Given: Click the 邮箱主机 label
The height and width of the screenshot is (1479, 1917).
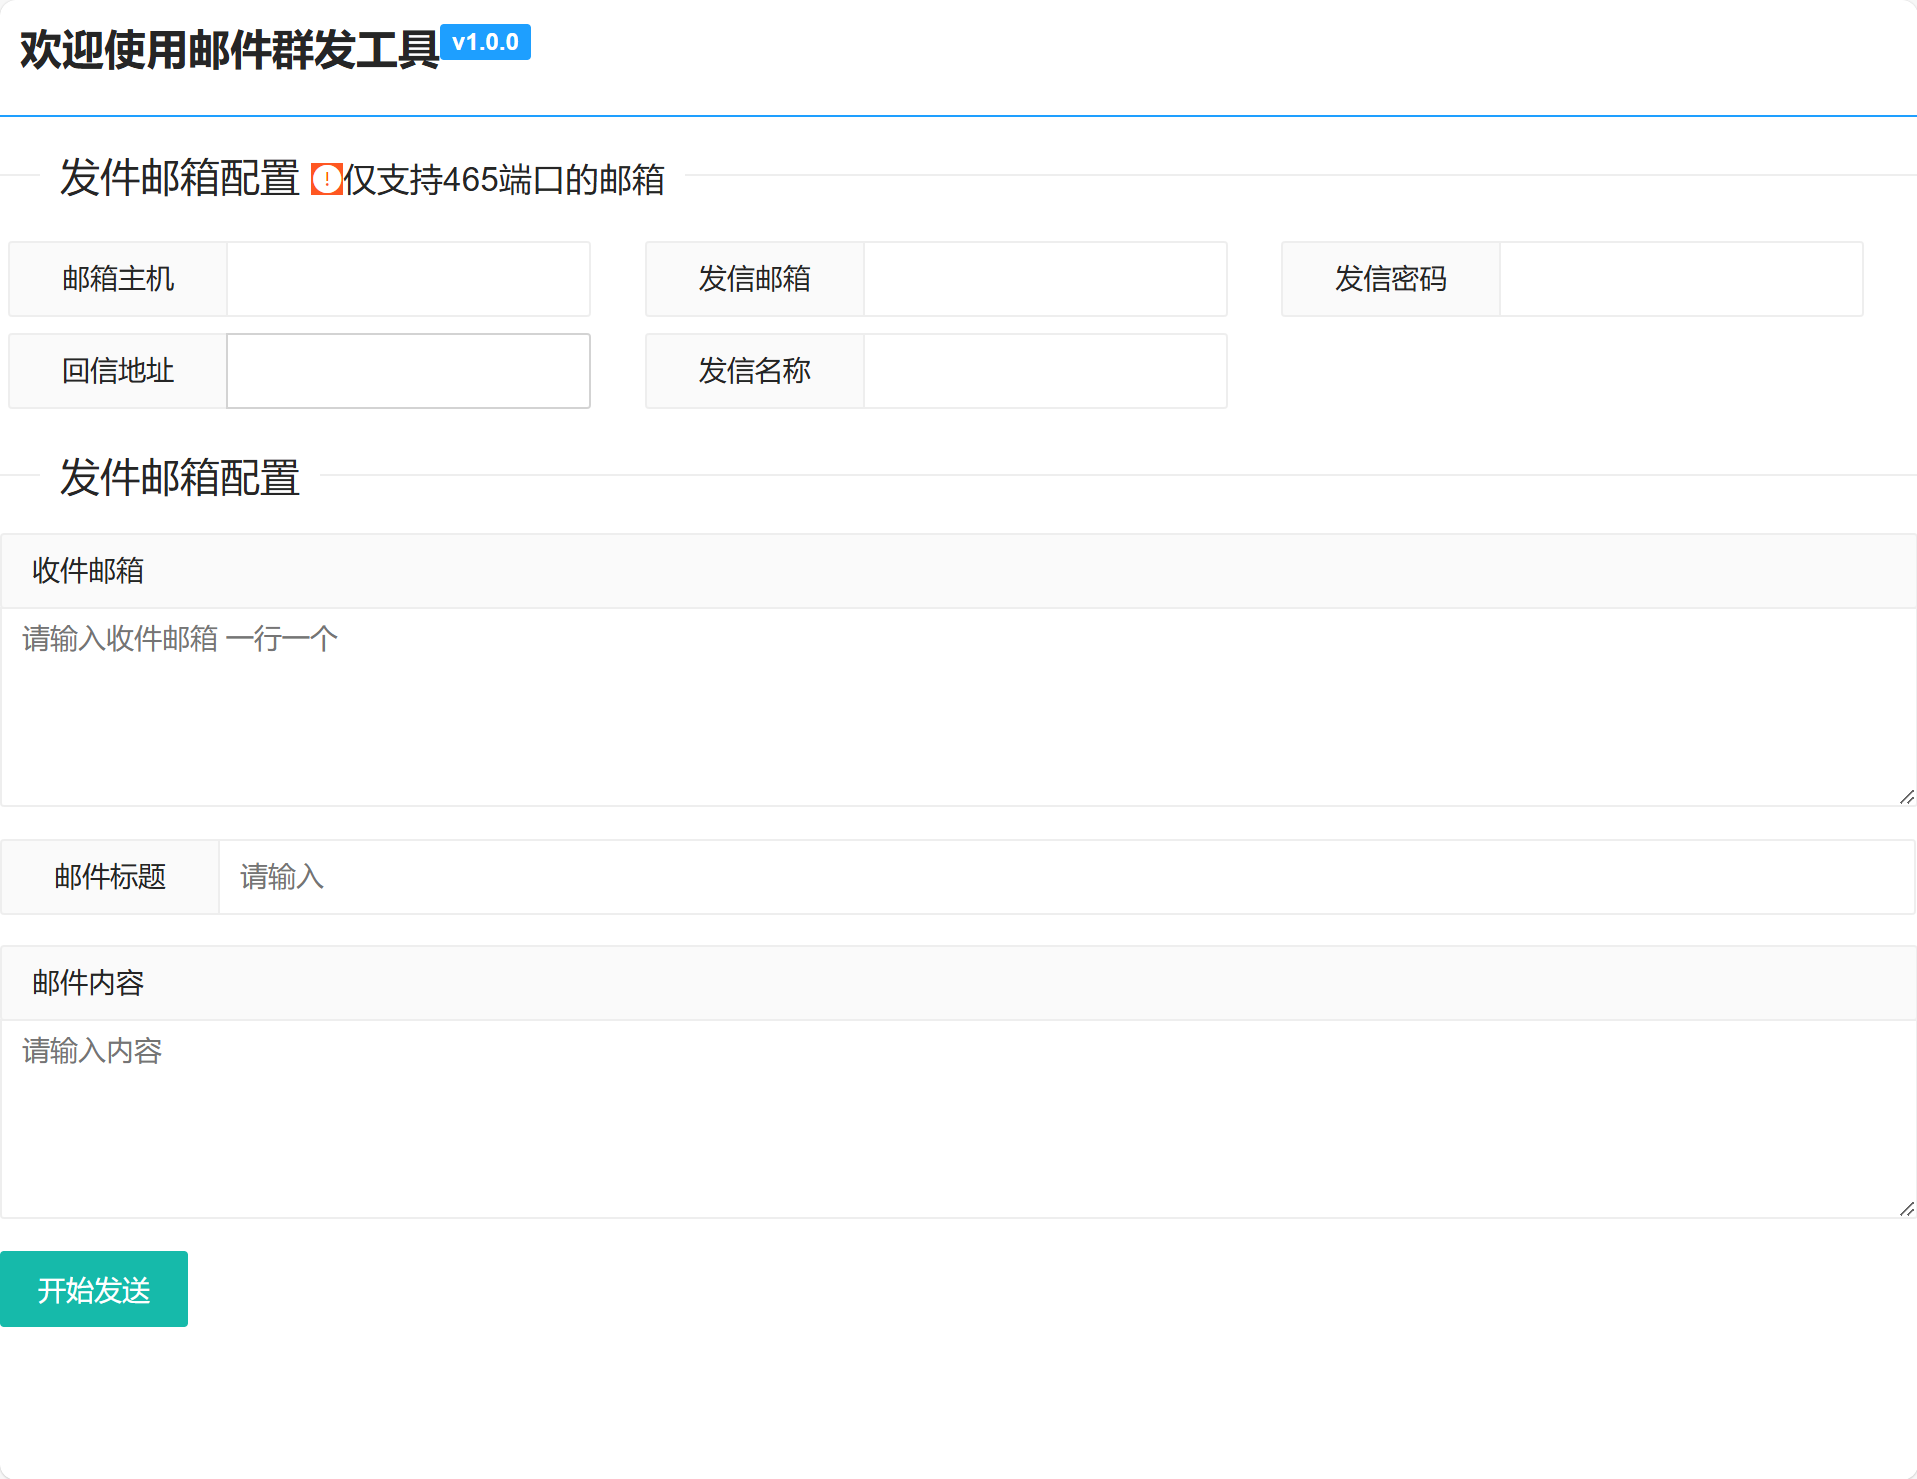Looking at the screenshot, I should point(118,279).
